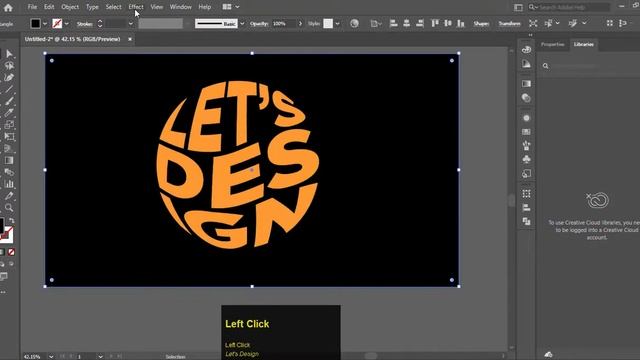This screenshot has width=640, height=360.
Task: Select the Curvature tool
Action: click(9, 78)
